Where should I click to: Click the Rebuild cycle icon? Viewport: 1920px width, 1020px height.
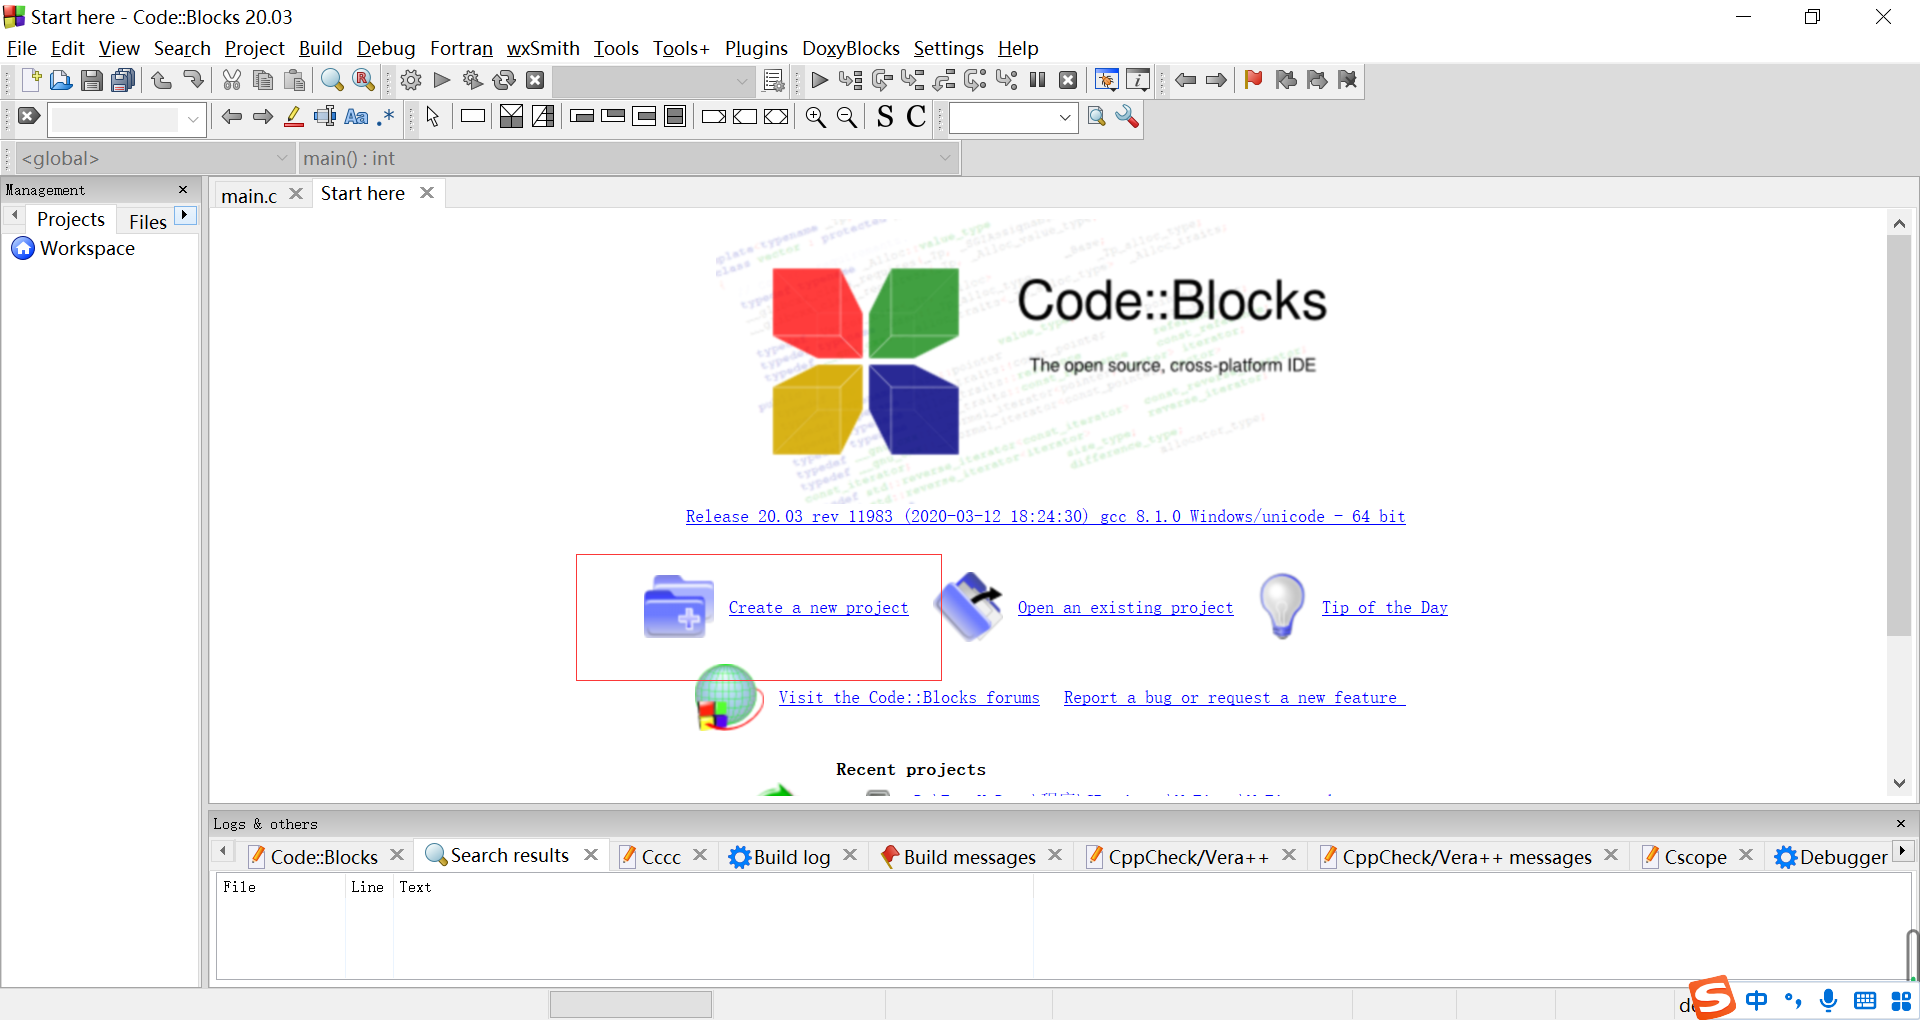504,80
